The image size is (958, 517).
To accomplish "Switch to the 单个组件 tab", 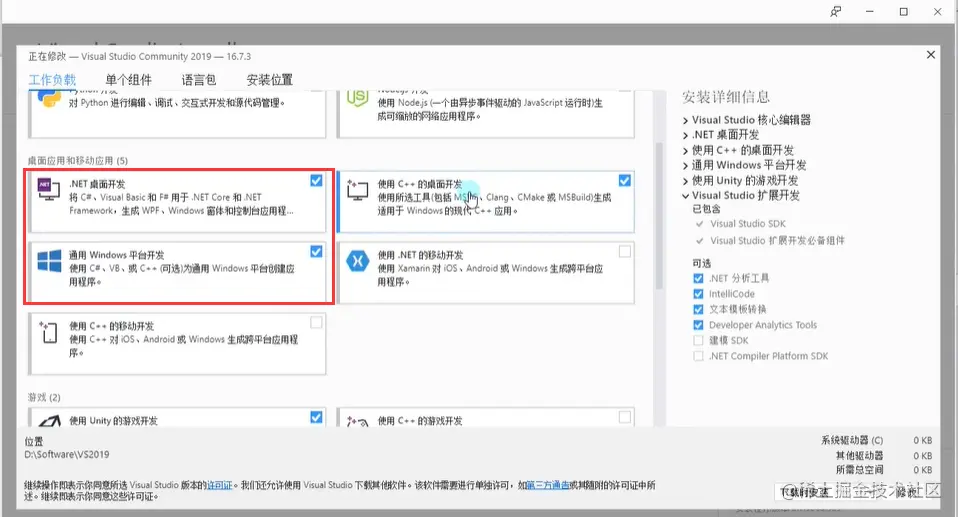I will [128, 80].
